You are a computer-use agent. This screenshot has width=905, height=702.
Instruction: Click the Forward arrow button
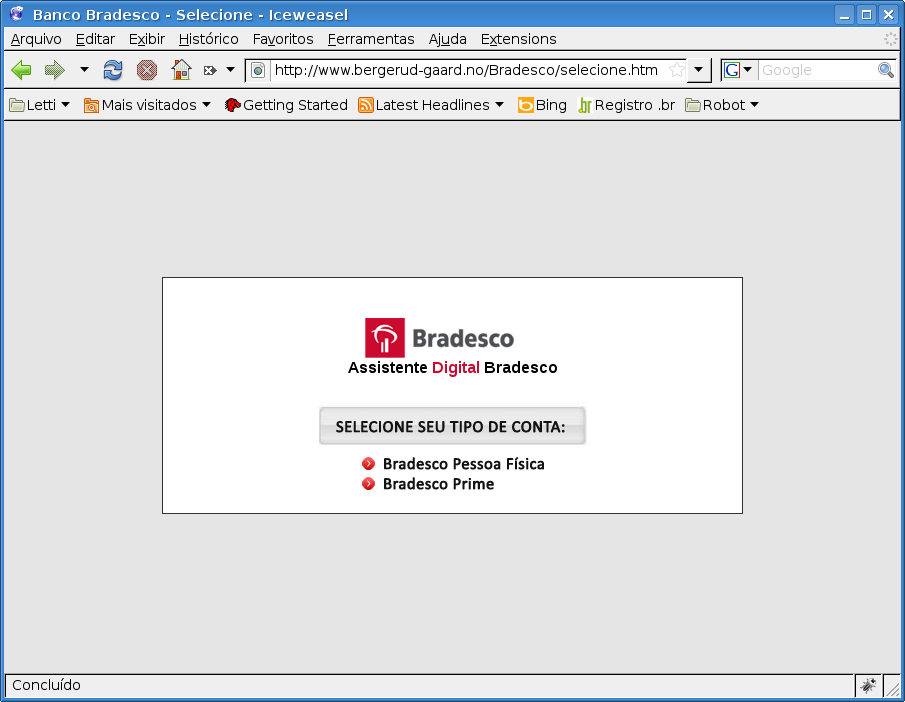pyautogui.click(x=55, y=70)
